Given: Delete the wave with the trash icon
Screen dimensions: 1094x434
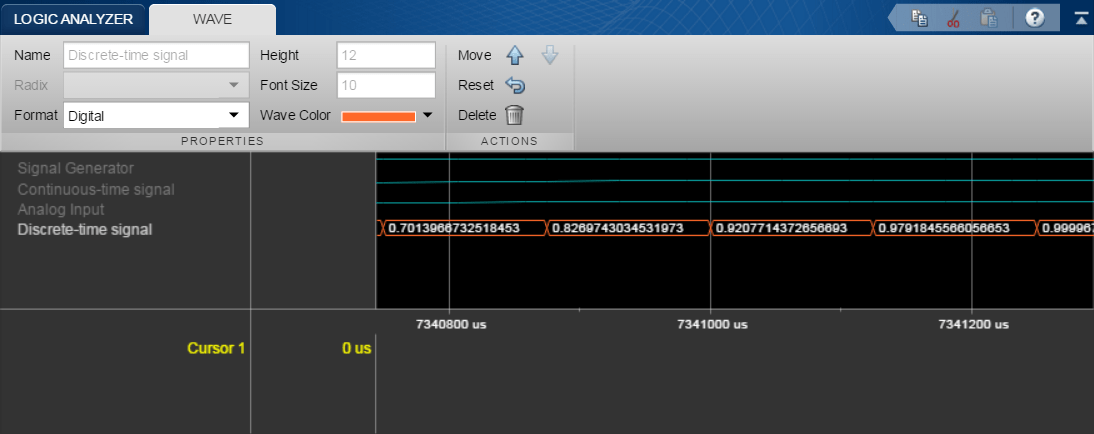Looking at the screenshot, I should (x=514, y=115).
